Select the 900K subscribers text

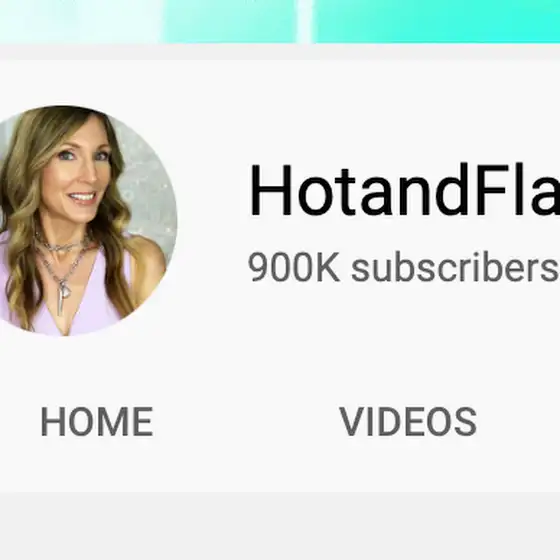click(404, 267)
